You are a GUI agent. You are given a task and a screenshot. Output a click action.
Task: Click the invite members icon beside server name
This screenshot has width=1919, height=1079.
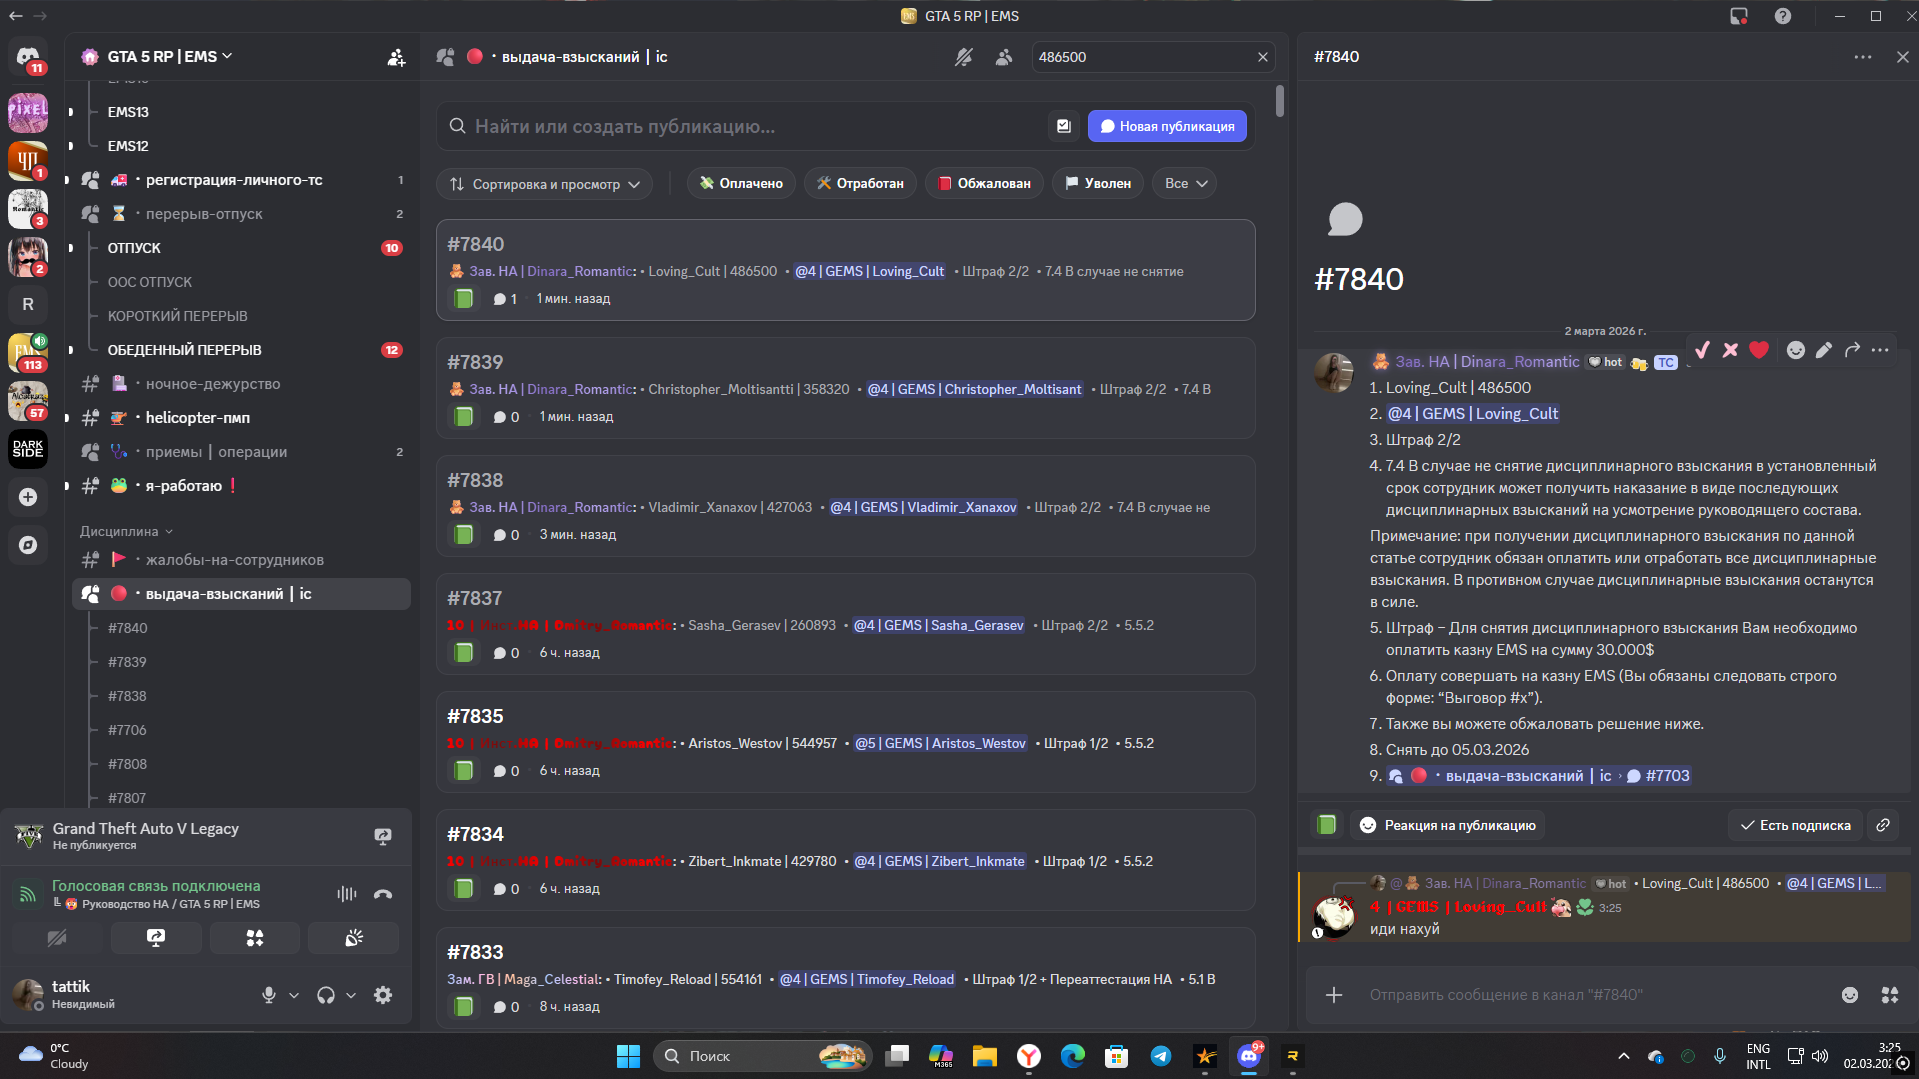pos(397,57)
